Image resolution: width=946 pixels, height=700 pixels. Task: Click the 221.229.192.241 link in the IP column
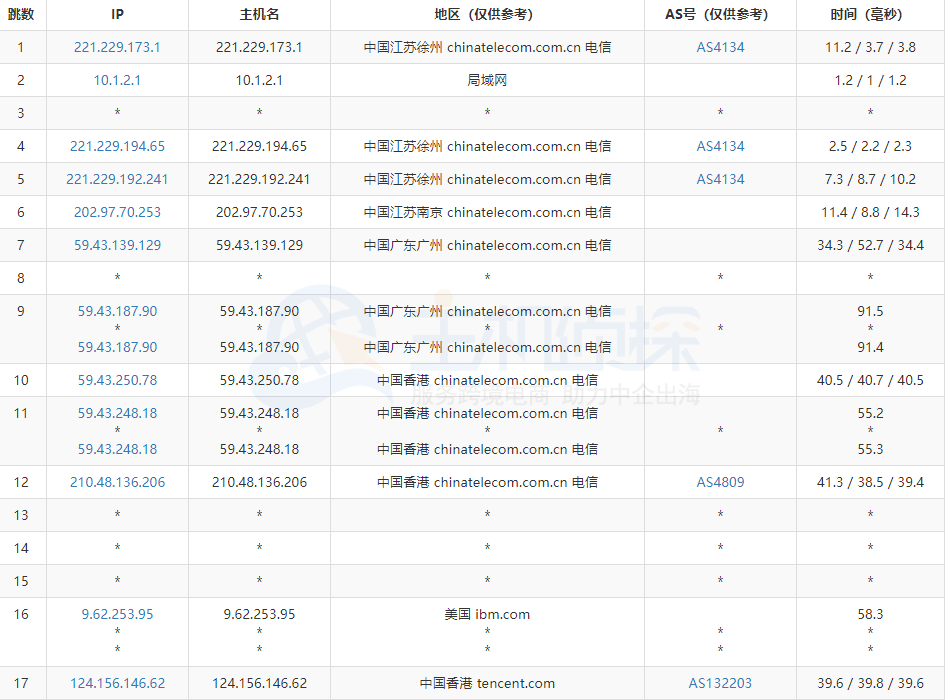(117, 179)
